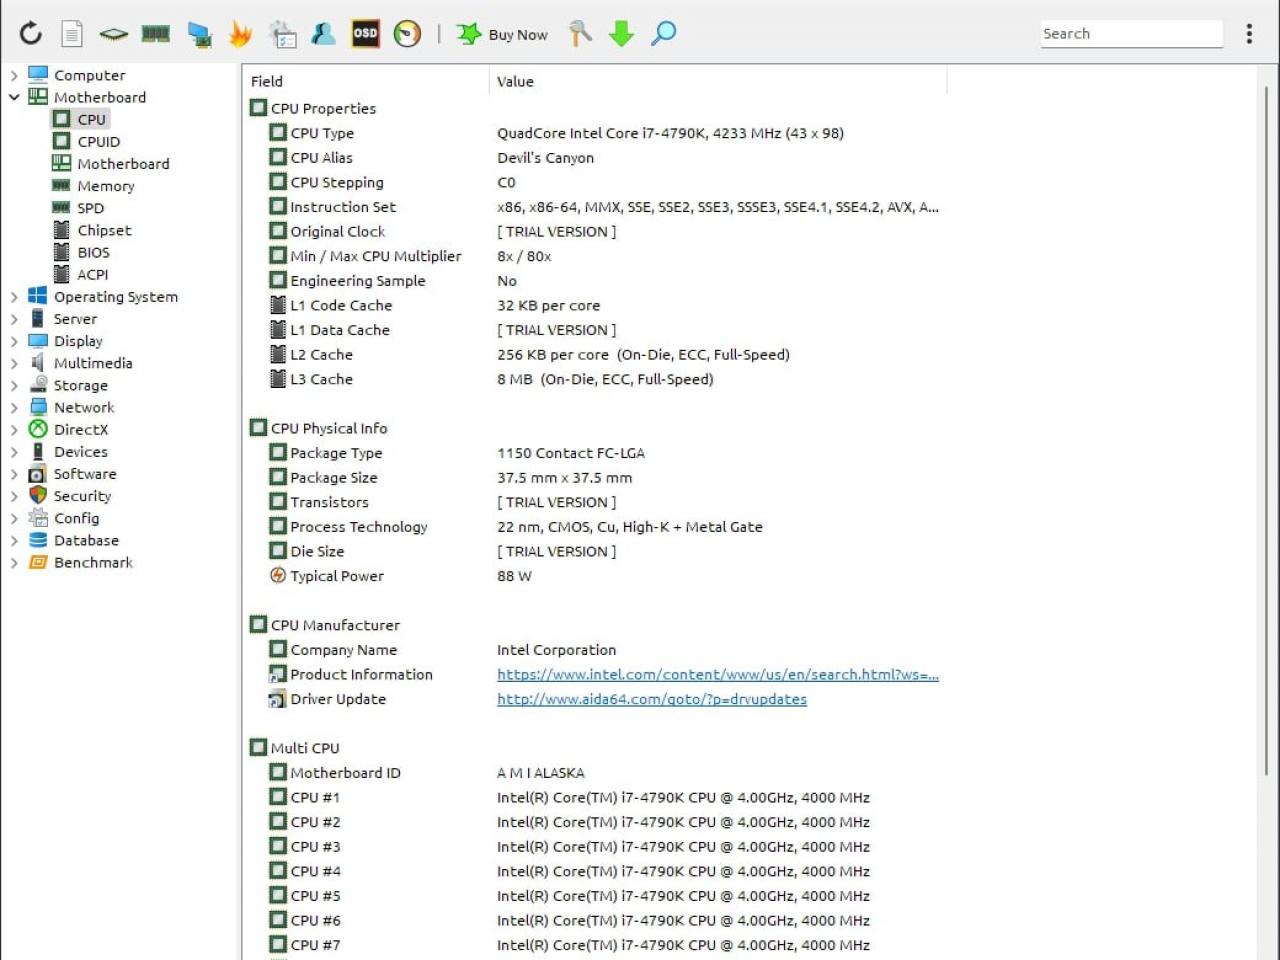Click the user profile toolbar icon

click(323, 34)
